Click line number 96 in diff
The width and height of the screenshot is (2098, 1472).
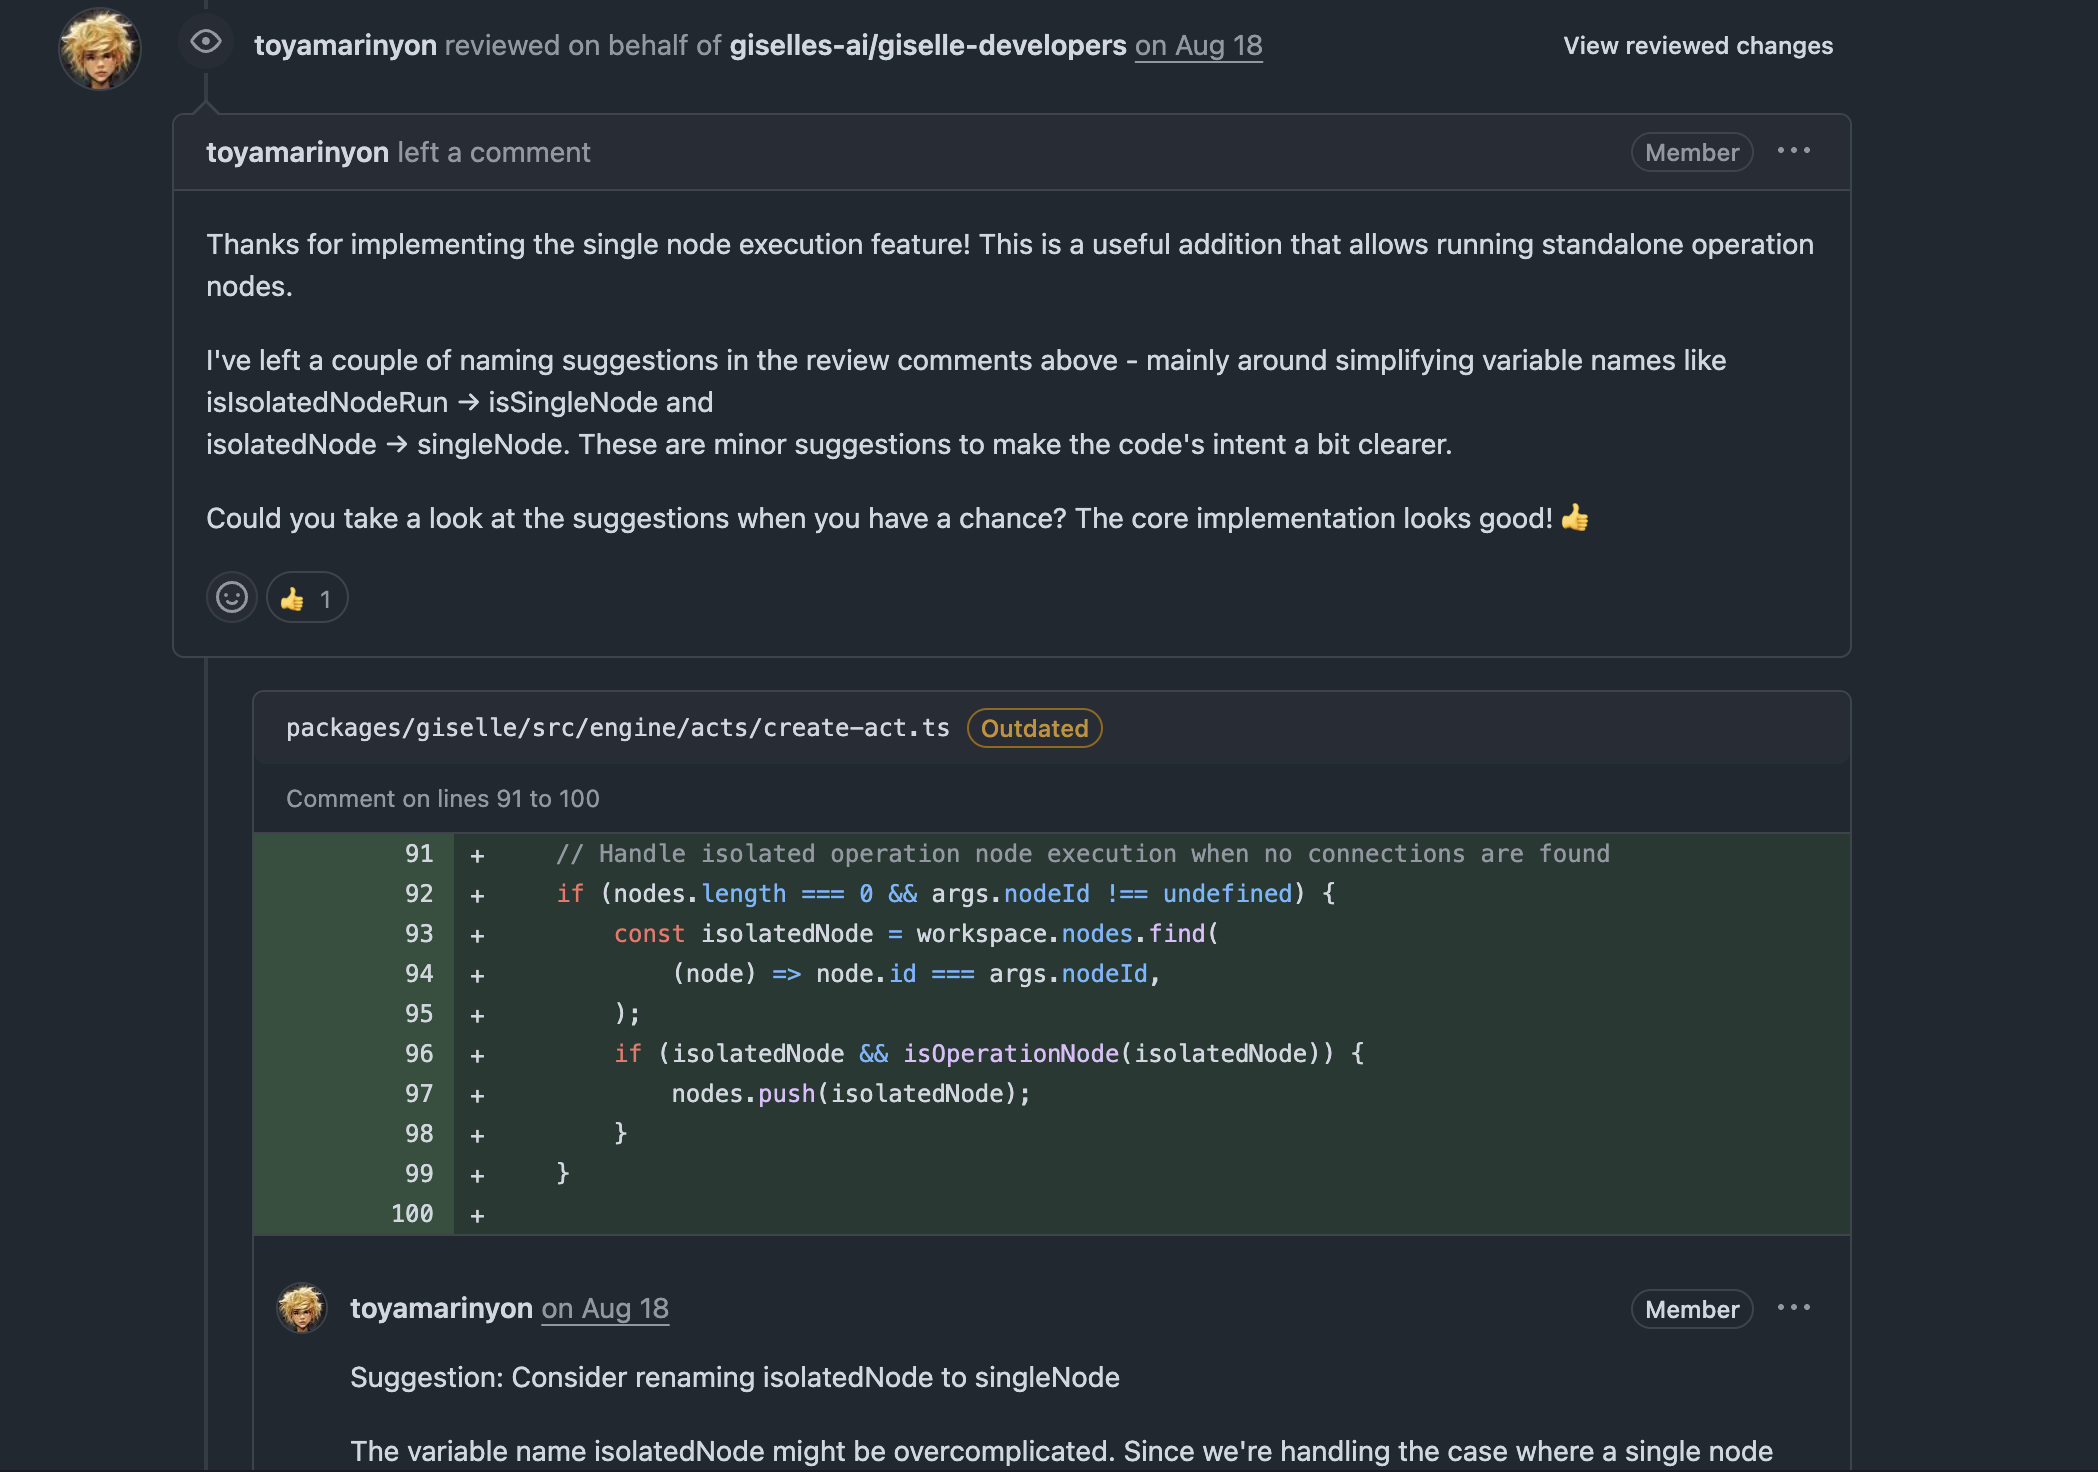click(419, 1054)
